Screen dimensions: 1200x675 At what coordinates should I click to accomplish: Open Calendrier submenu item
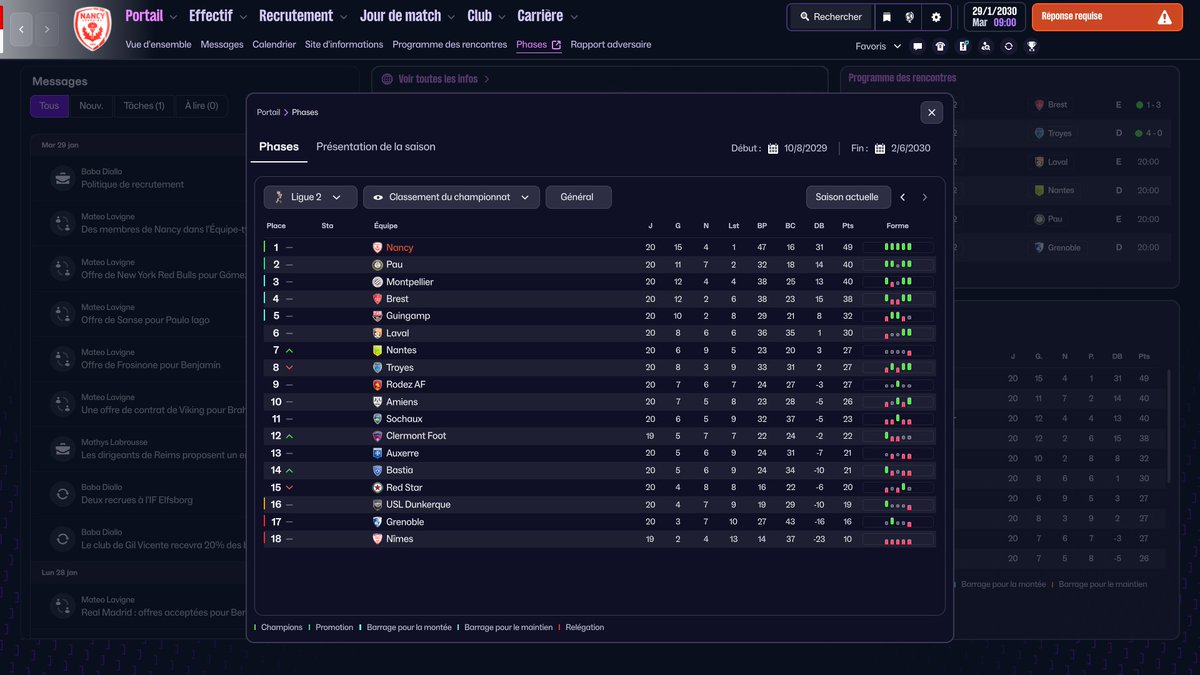(274, 45)
